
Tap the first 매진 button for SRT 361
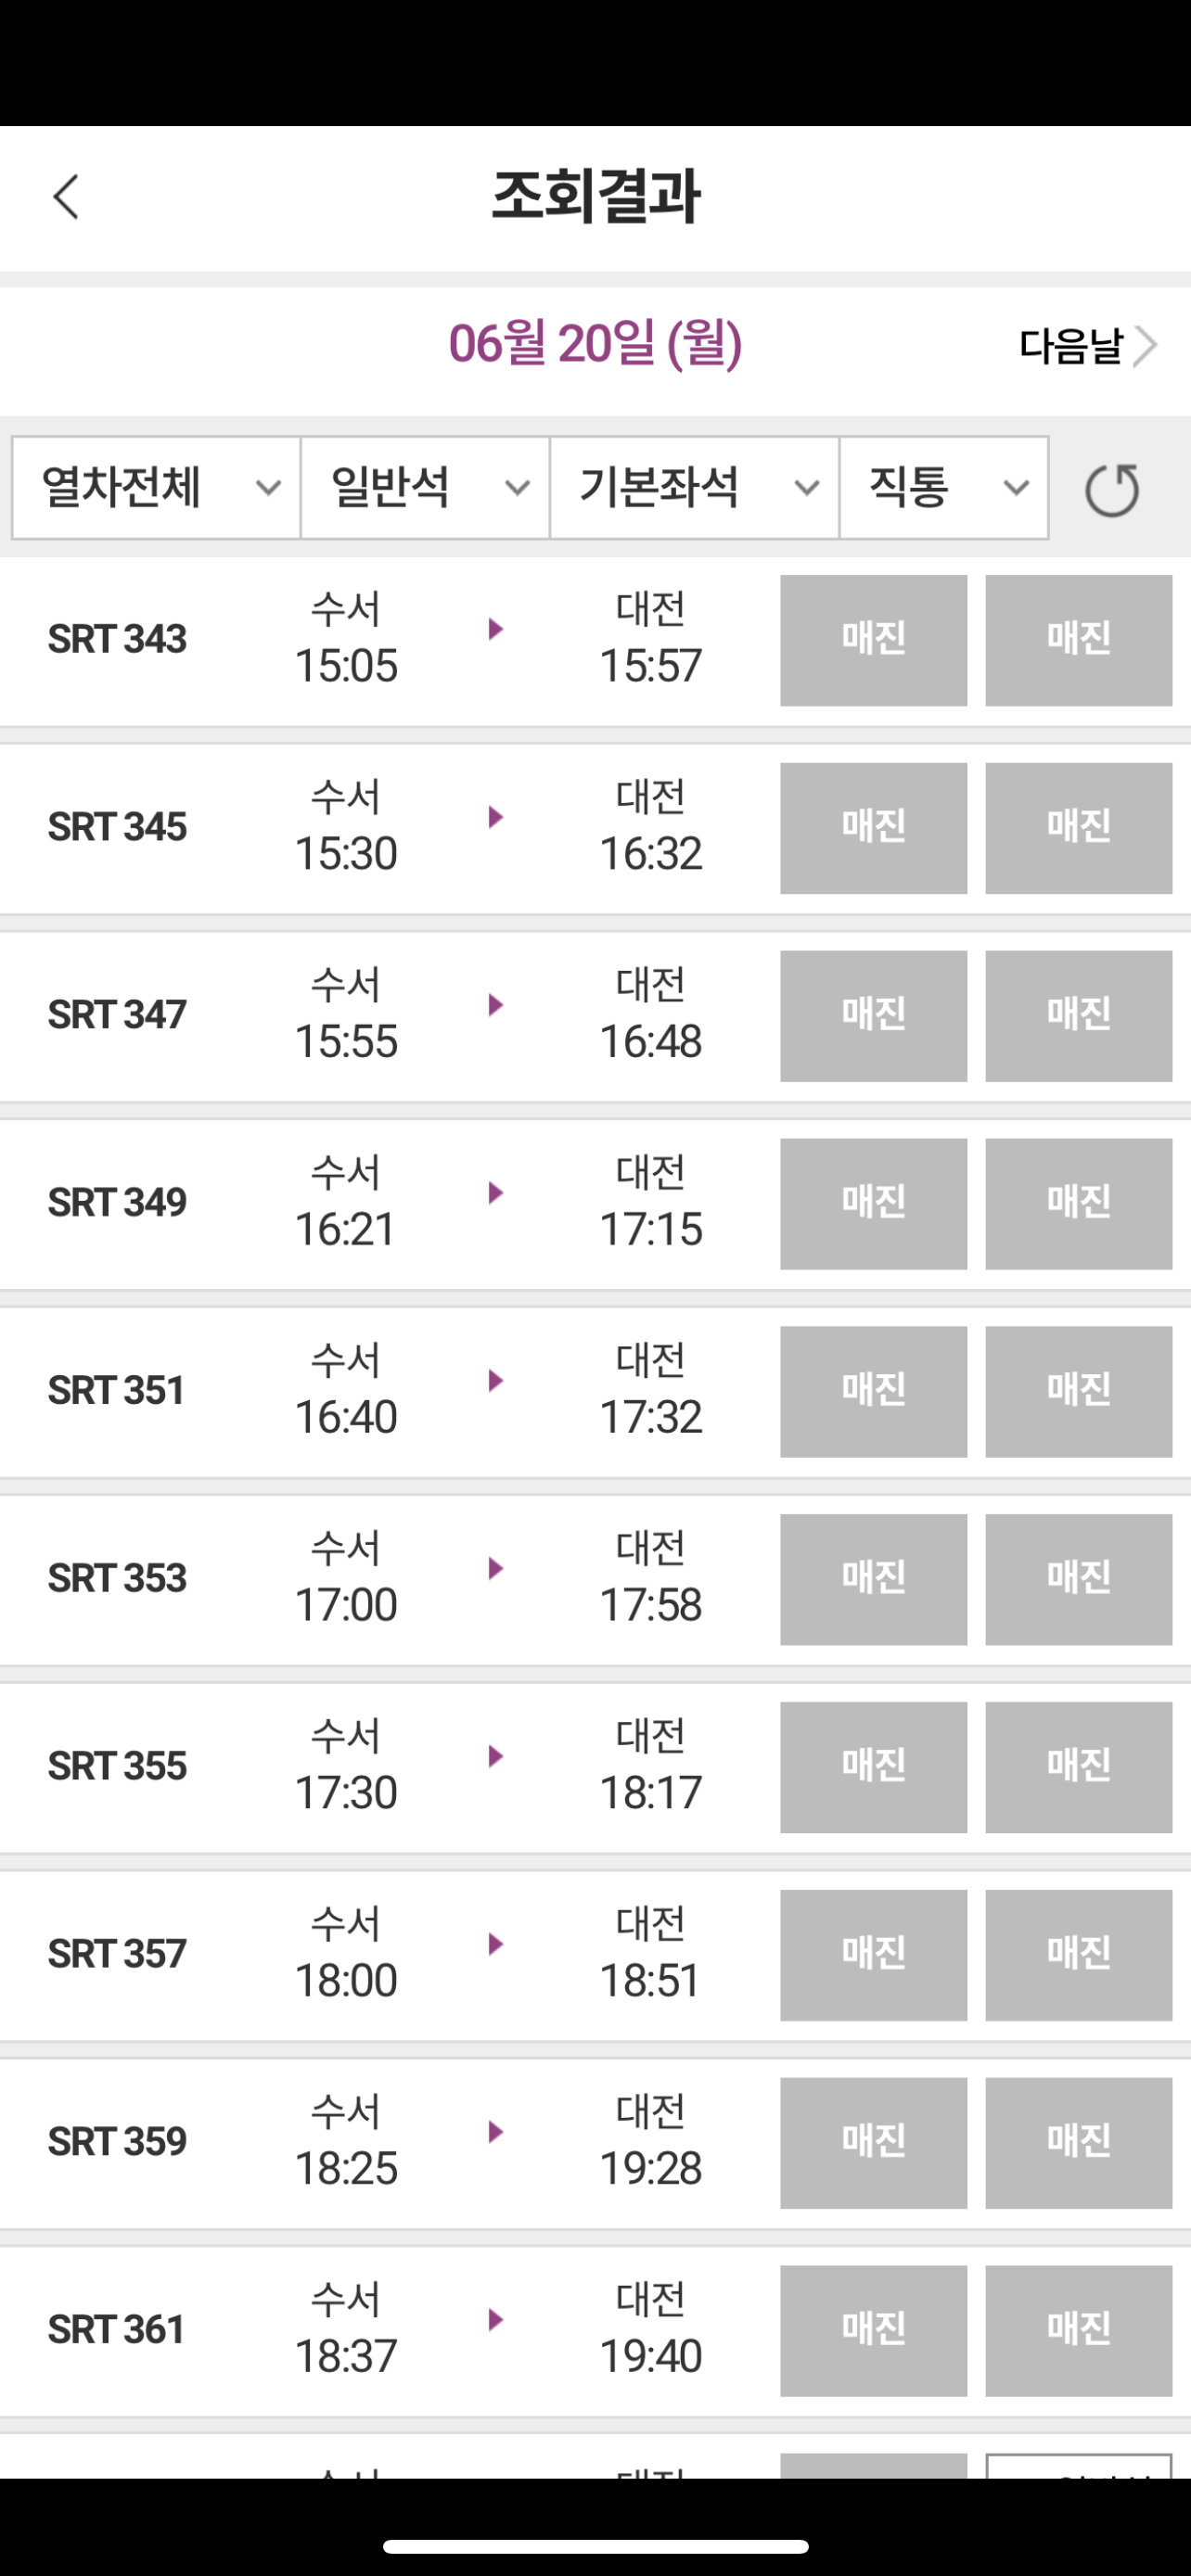pos(873,2331)
